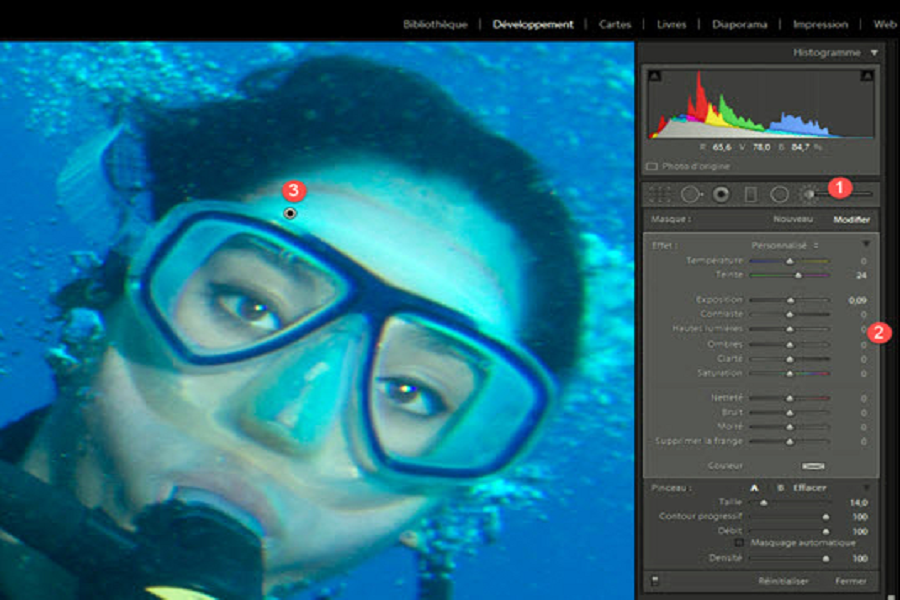
Task: Select the Red Eye correction tool
Action: coord(720,194)
